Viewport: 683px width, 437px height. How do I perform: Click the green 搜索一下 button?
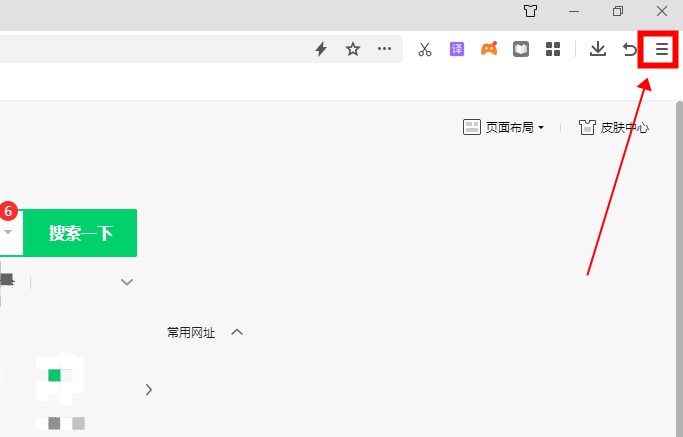(80, 233)
